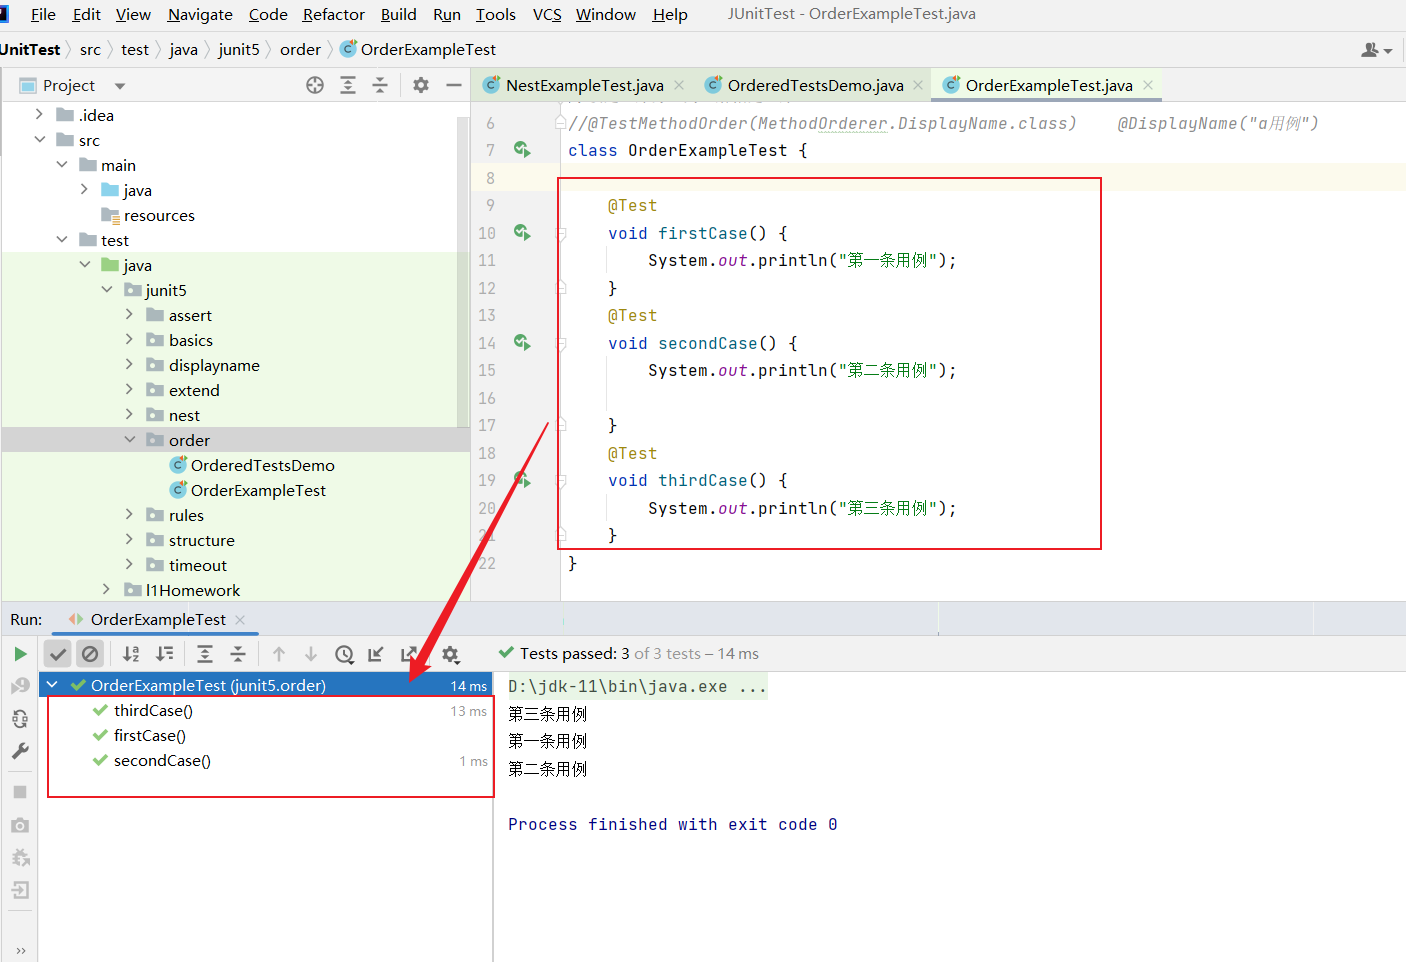1406x962 pixels.
Task: Toggle the Show Passed tests filter
Action: point(58,654)
